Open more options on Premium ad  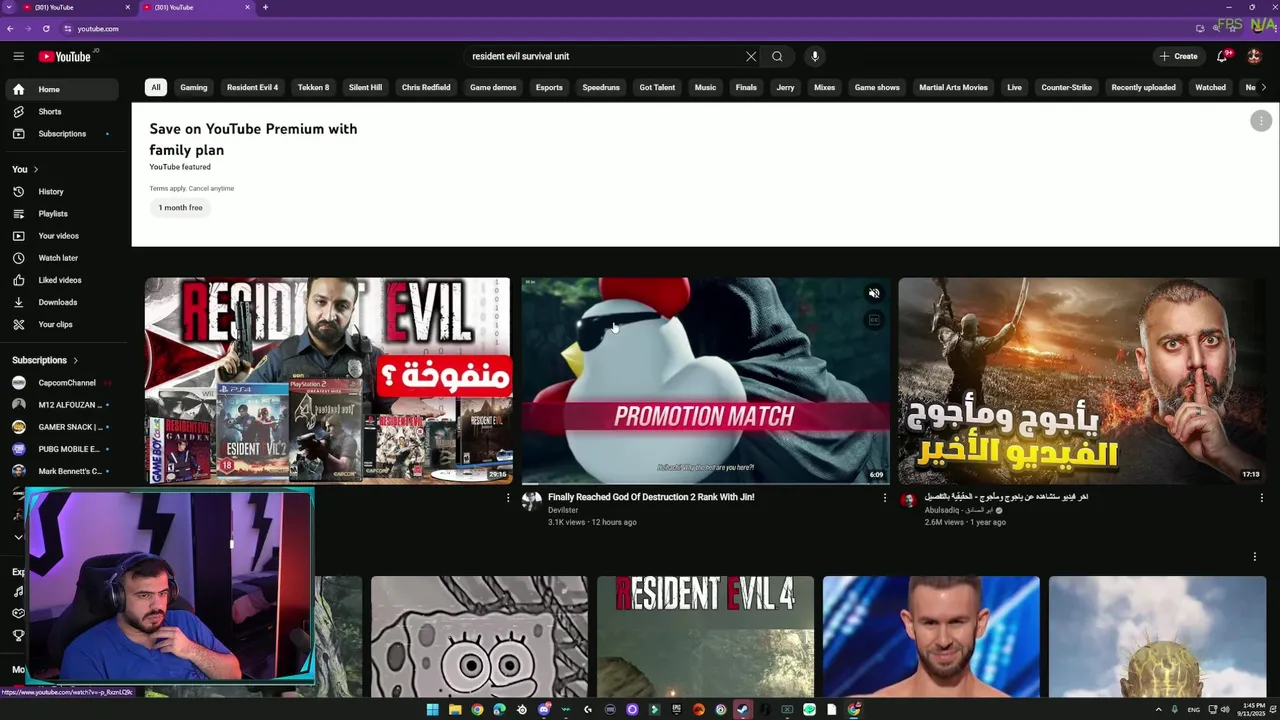click(x=1260, y=121)
